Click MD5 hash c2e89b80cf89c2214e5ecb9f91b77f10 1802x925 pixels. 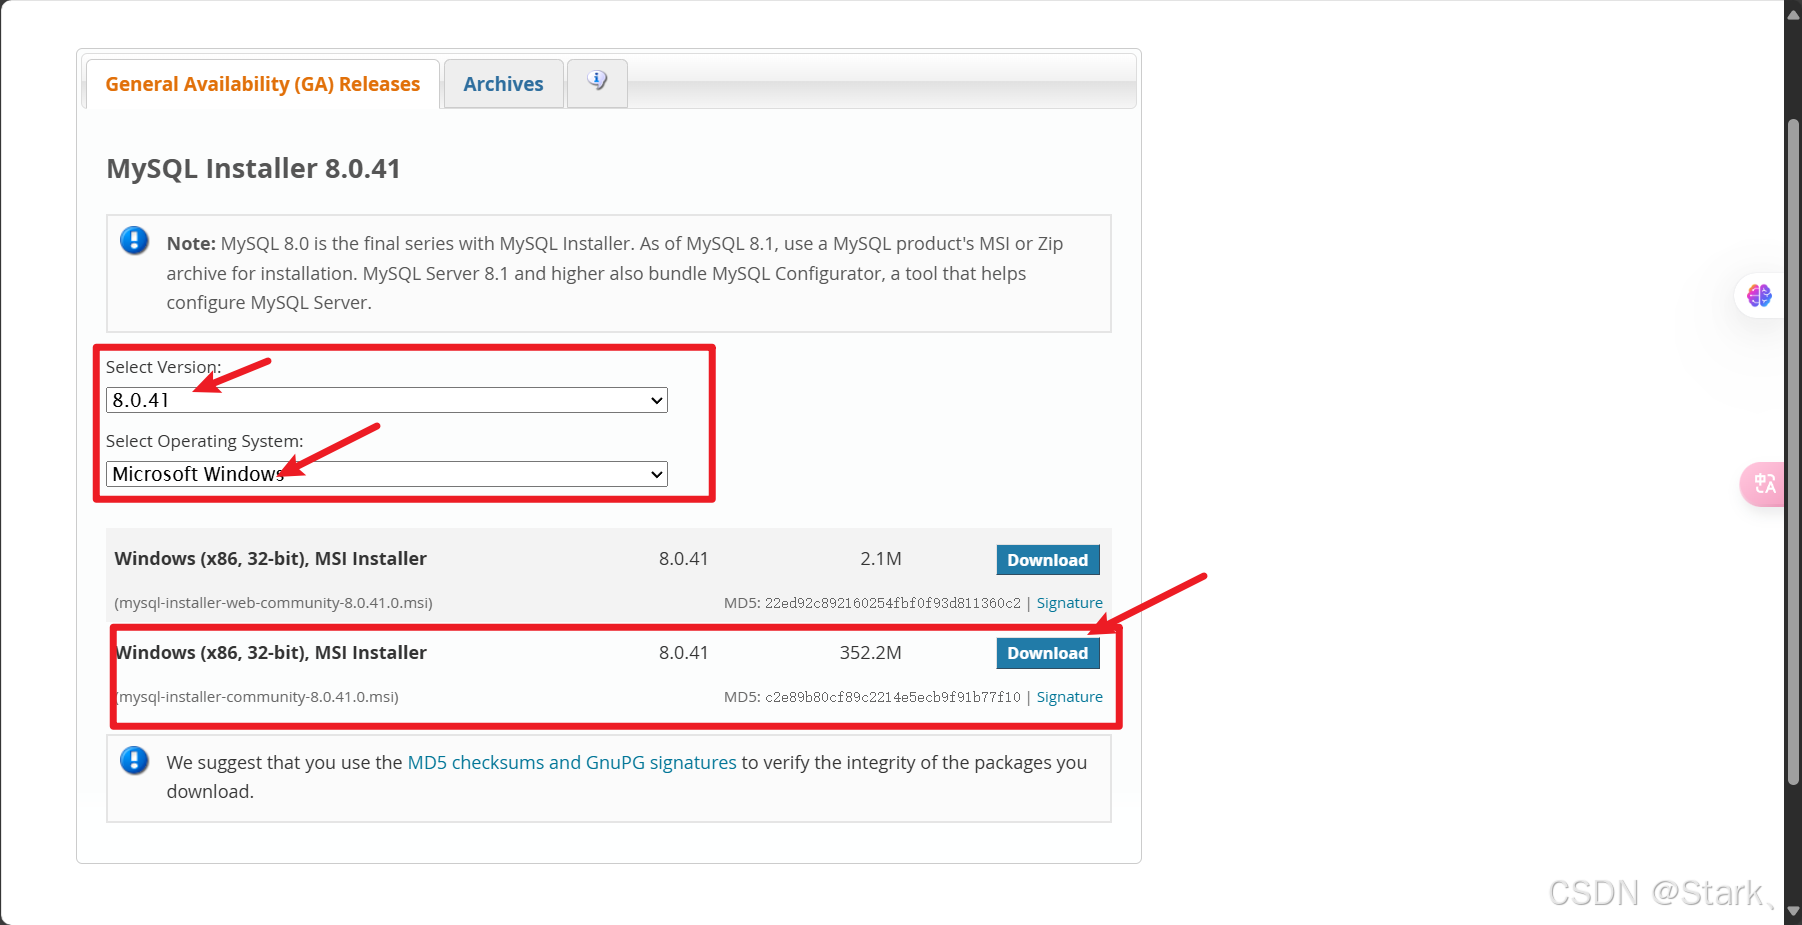(x=893, y=697)
